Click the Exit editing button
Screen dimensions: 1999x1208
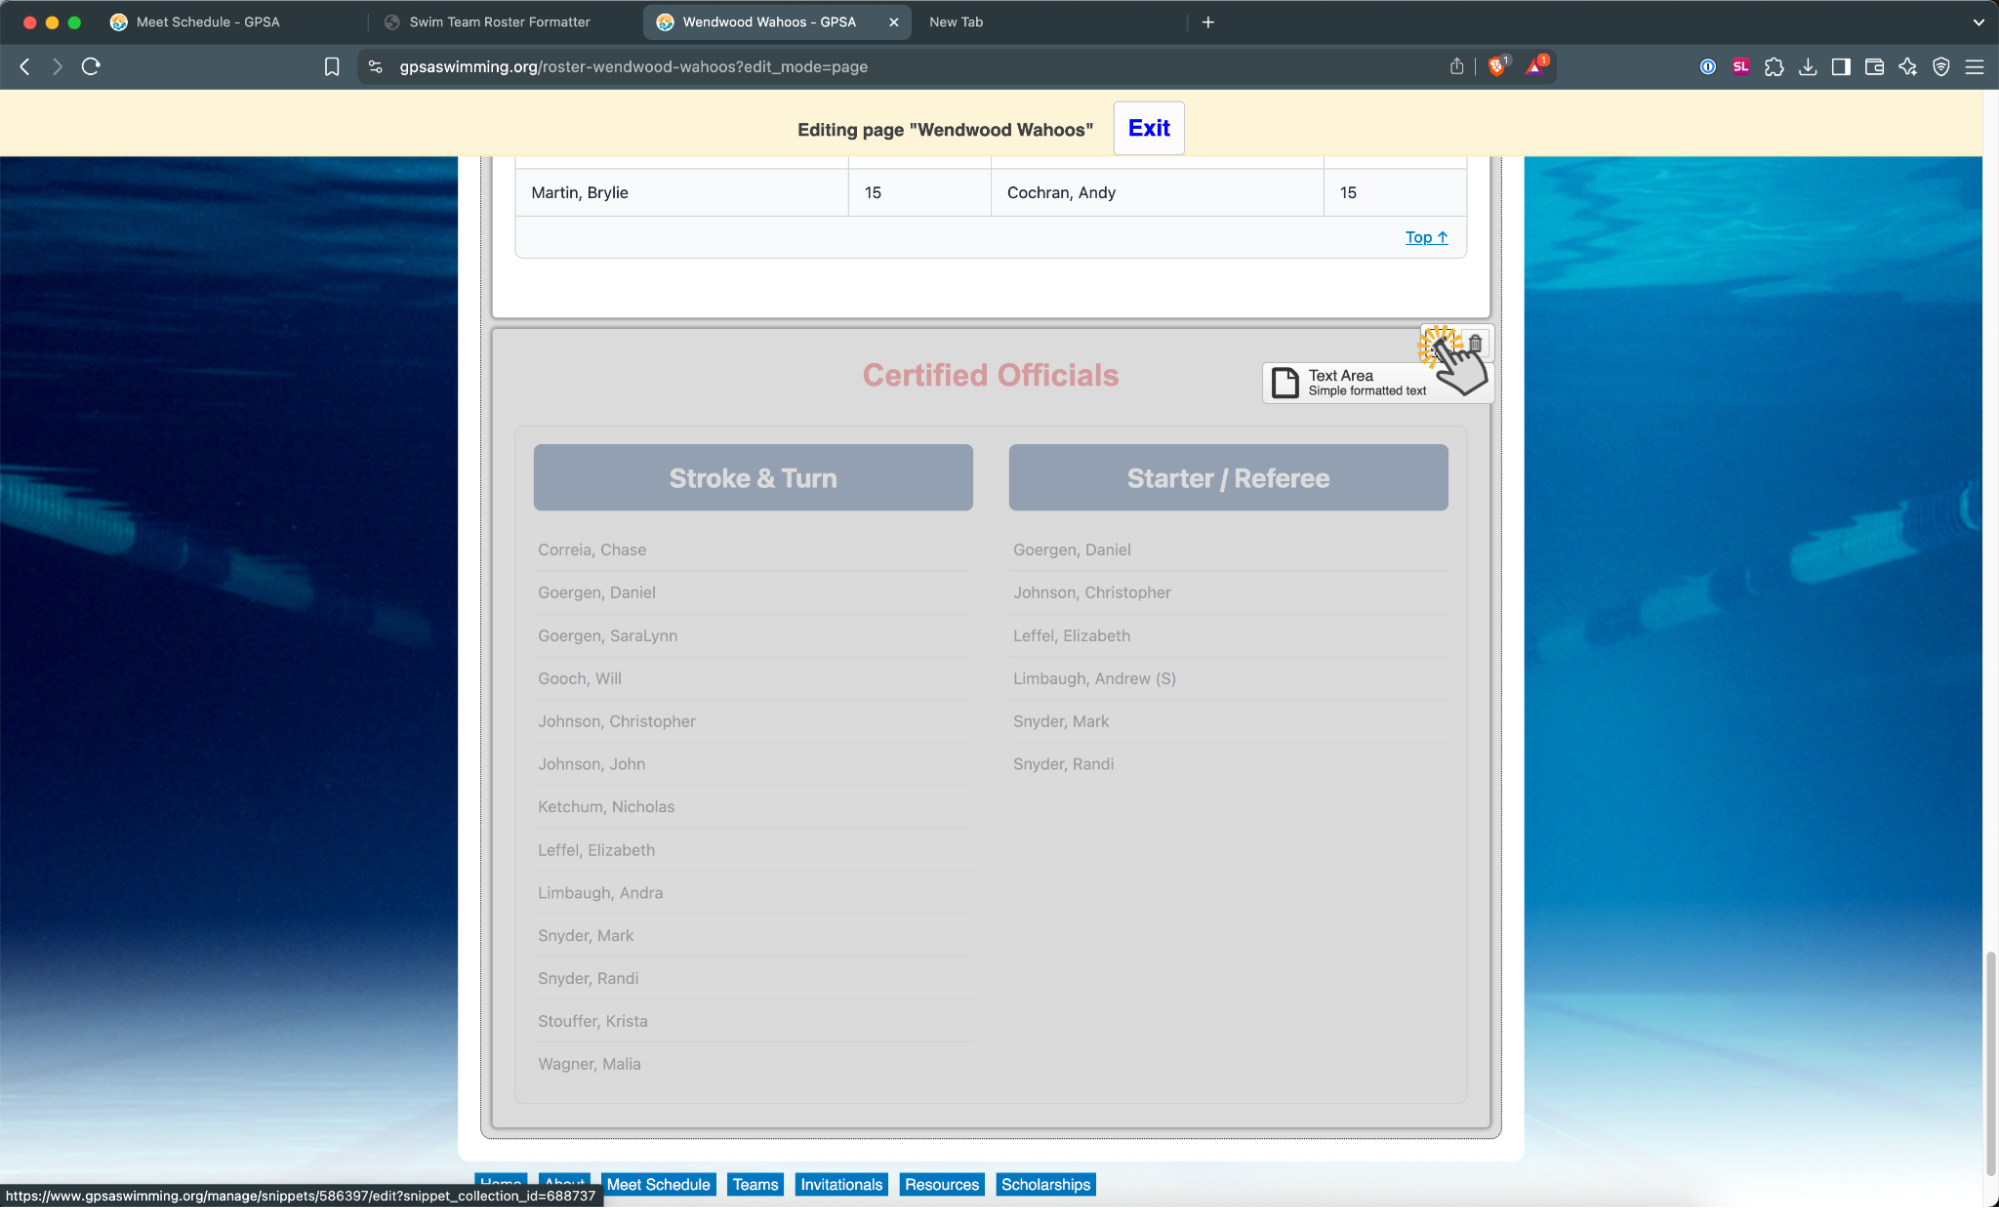1148,128
